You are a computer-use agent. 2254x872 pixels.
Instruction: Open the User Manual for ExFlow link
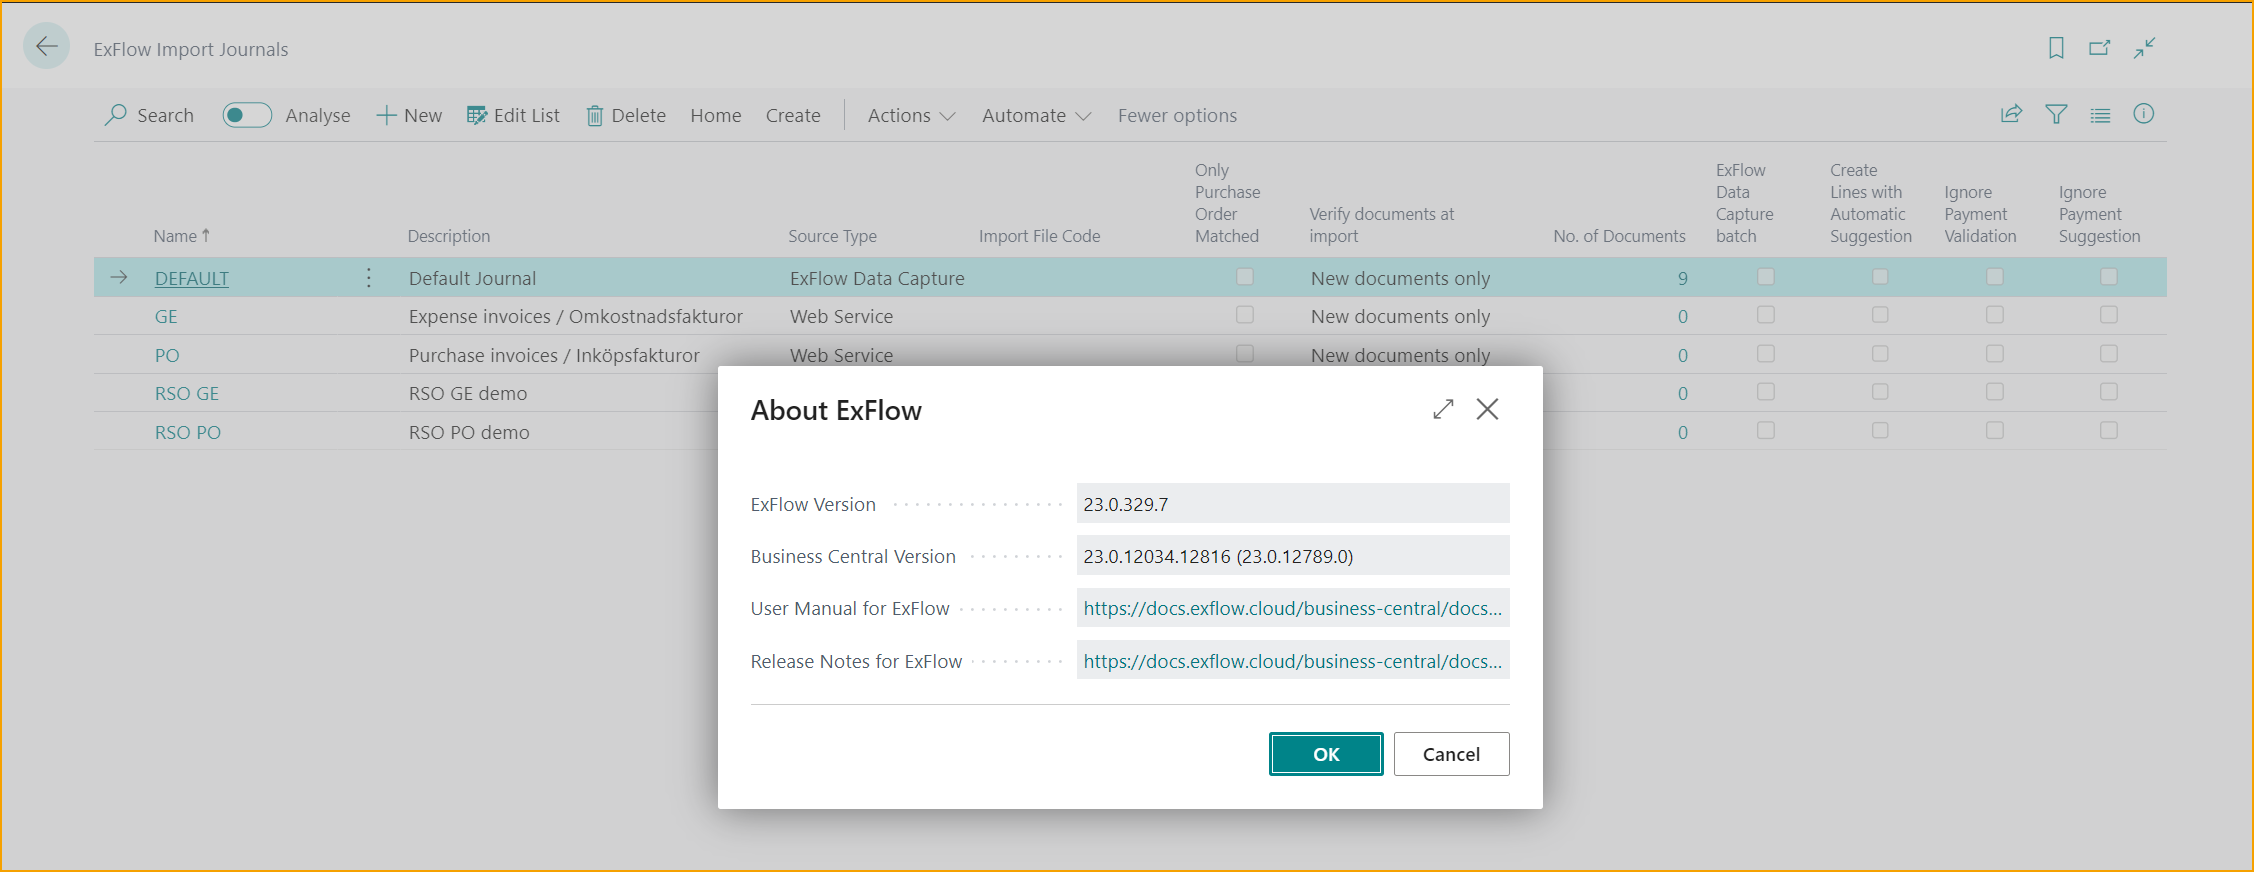click(1292, 608)
